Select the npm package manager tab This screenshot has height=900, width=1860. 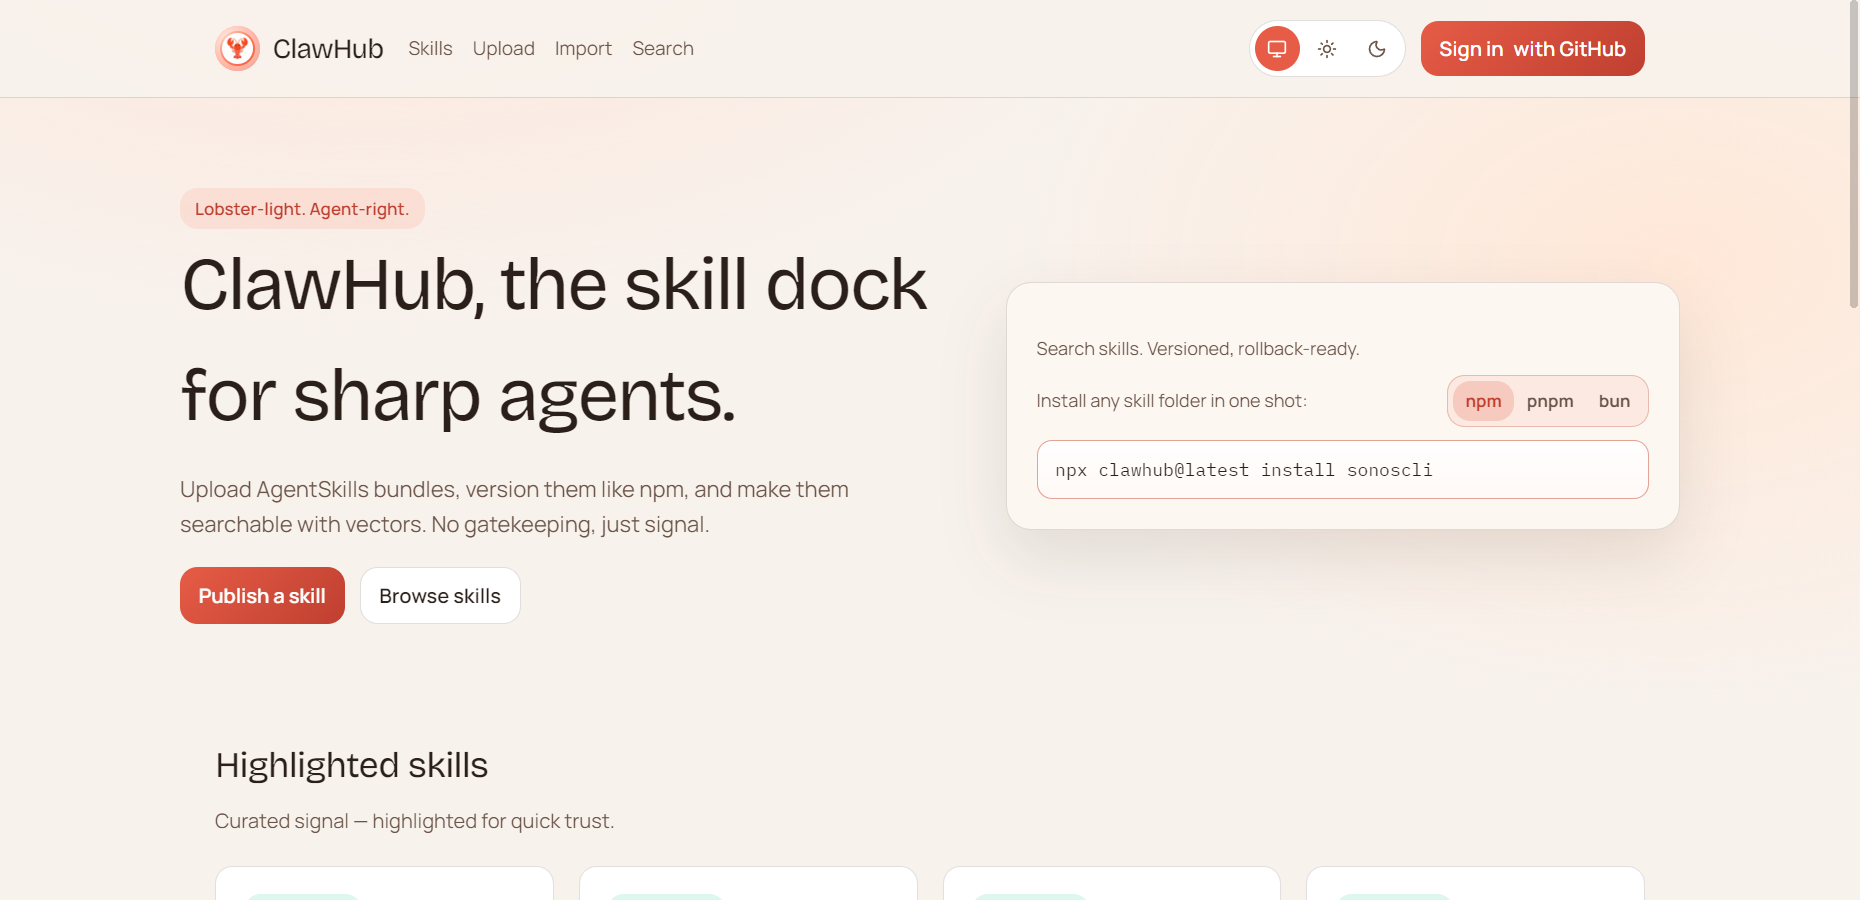(1483, 401)
